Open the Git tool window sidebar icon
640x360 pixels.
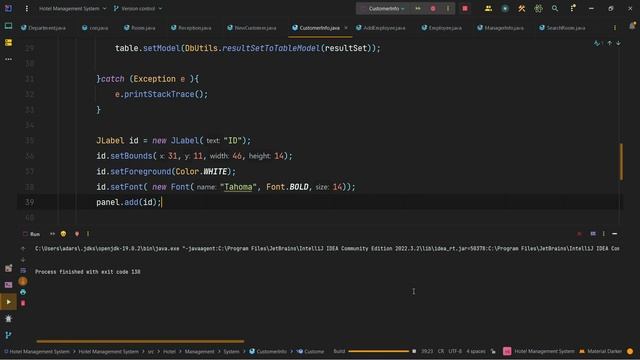8,336
